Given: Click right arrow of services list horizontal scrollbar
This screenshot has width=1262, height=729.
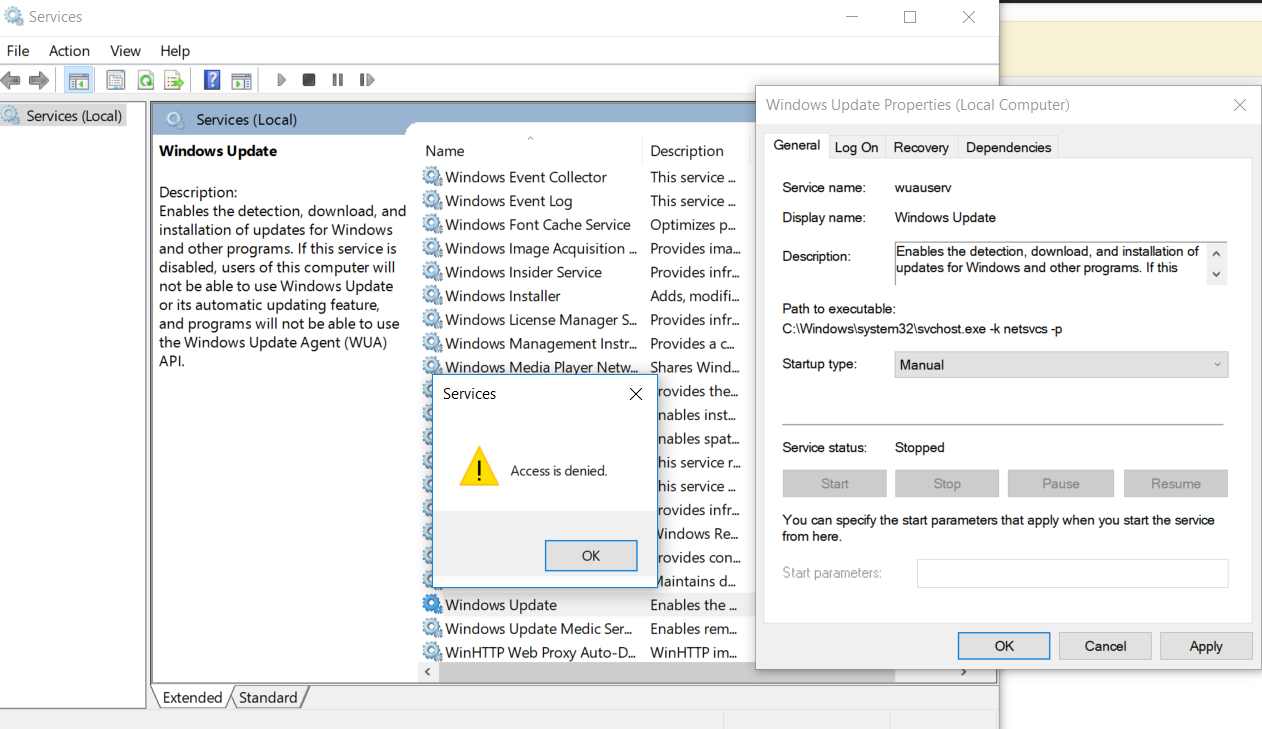Looking at the screenshot, I should [x=963, y=672].
